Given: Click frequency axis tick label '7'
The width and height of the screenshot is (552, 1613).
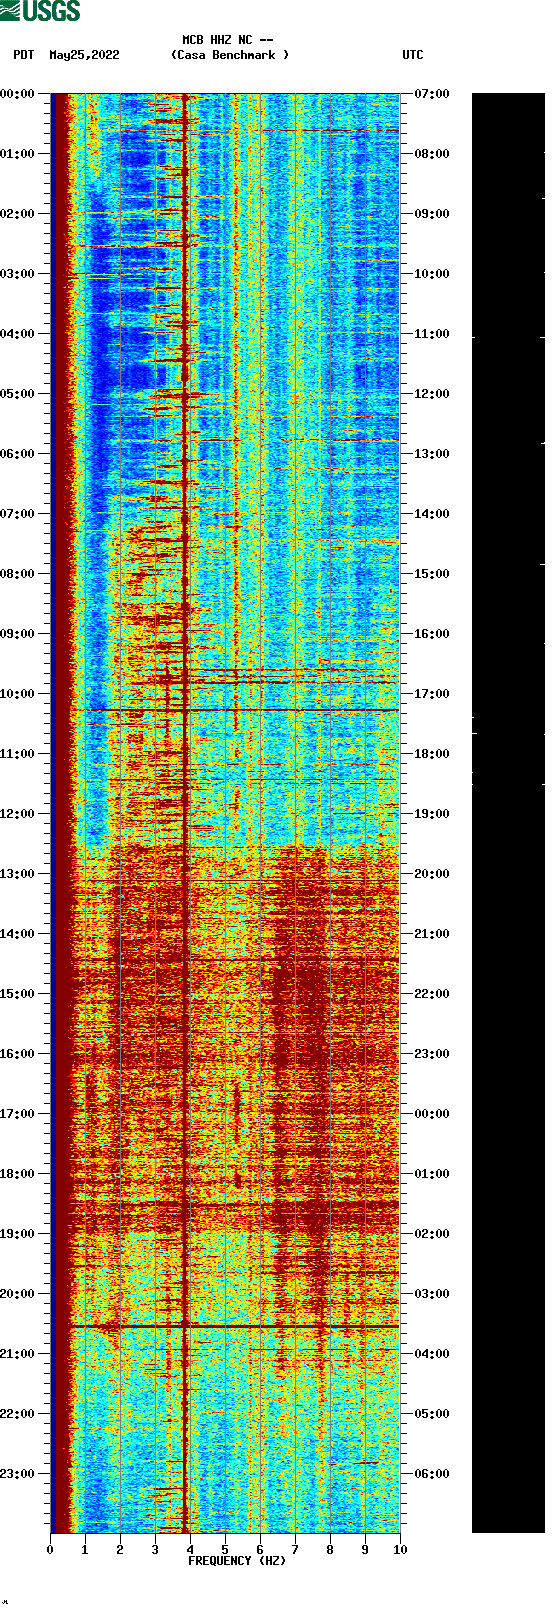Looking at the screenshot, I should tap(295, 1550).
